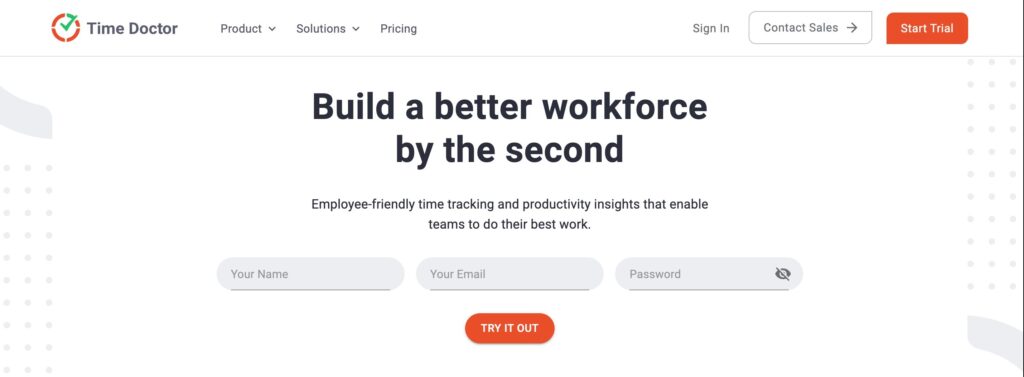This screenshot has width=1024, height=377.
Task: Click the Contact Sales button
Action: (x=810, y=27)
